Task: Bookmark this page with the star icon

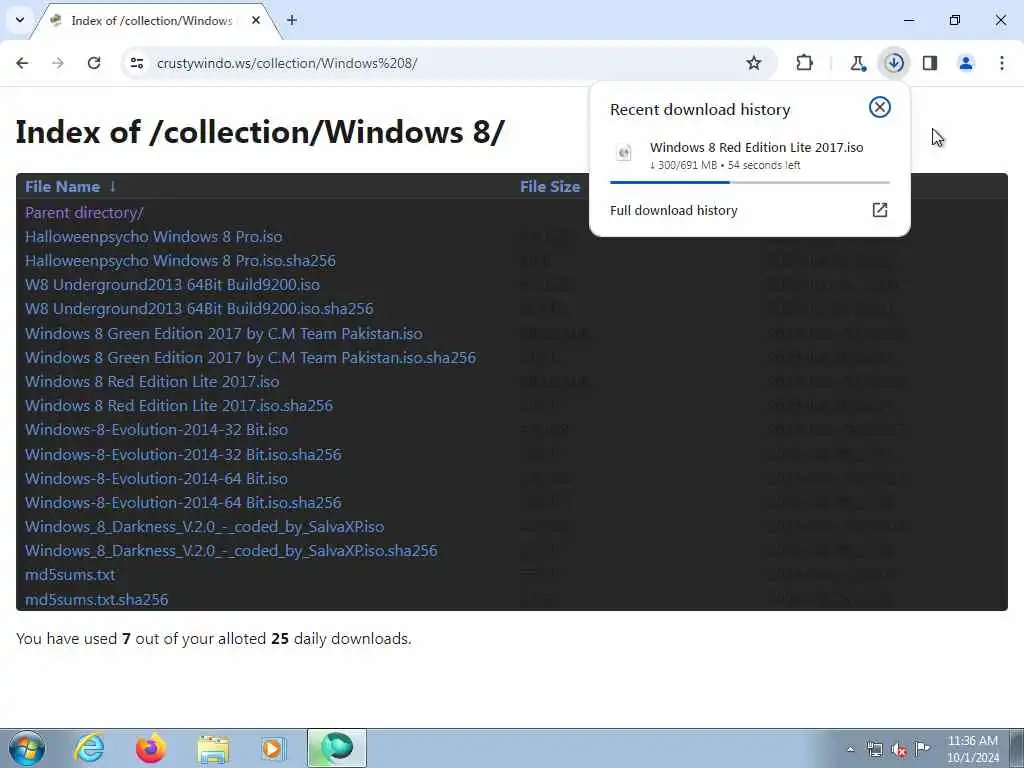Action: pyautogui.click(x=754, y=63)
